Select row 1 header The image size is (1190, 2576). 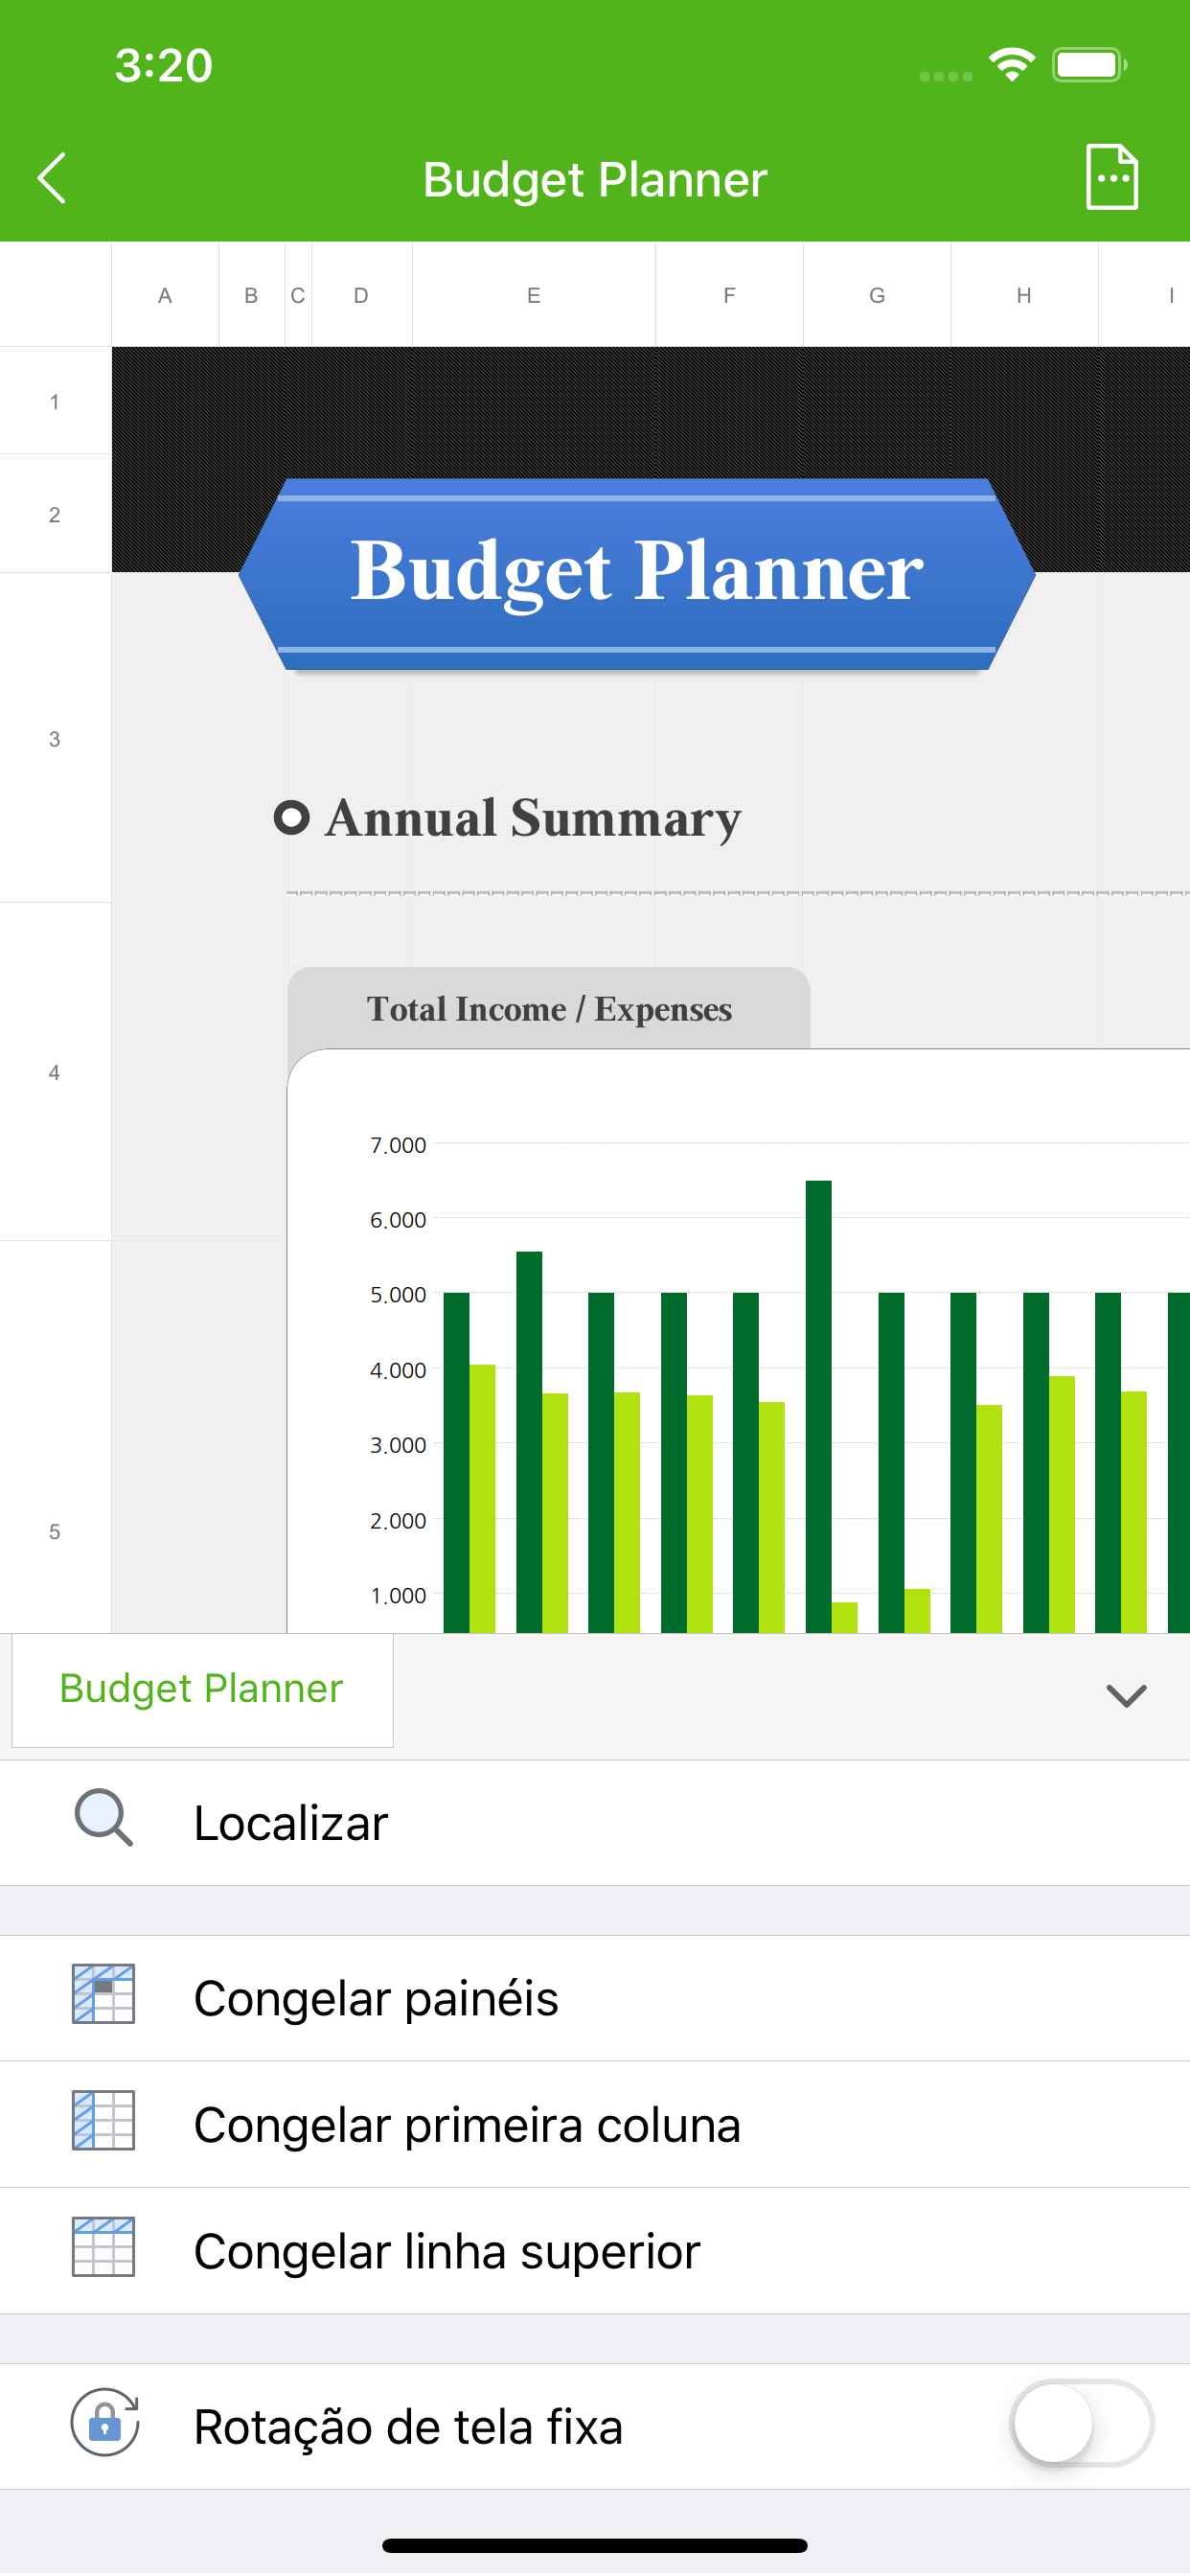55,401
